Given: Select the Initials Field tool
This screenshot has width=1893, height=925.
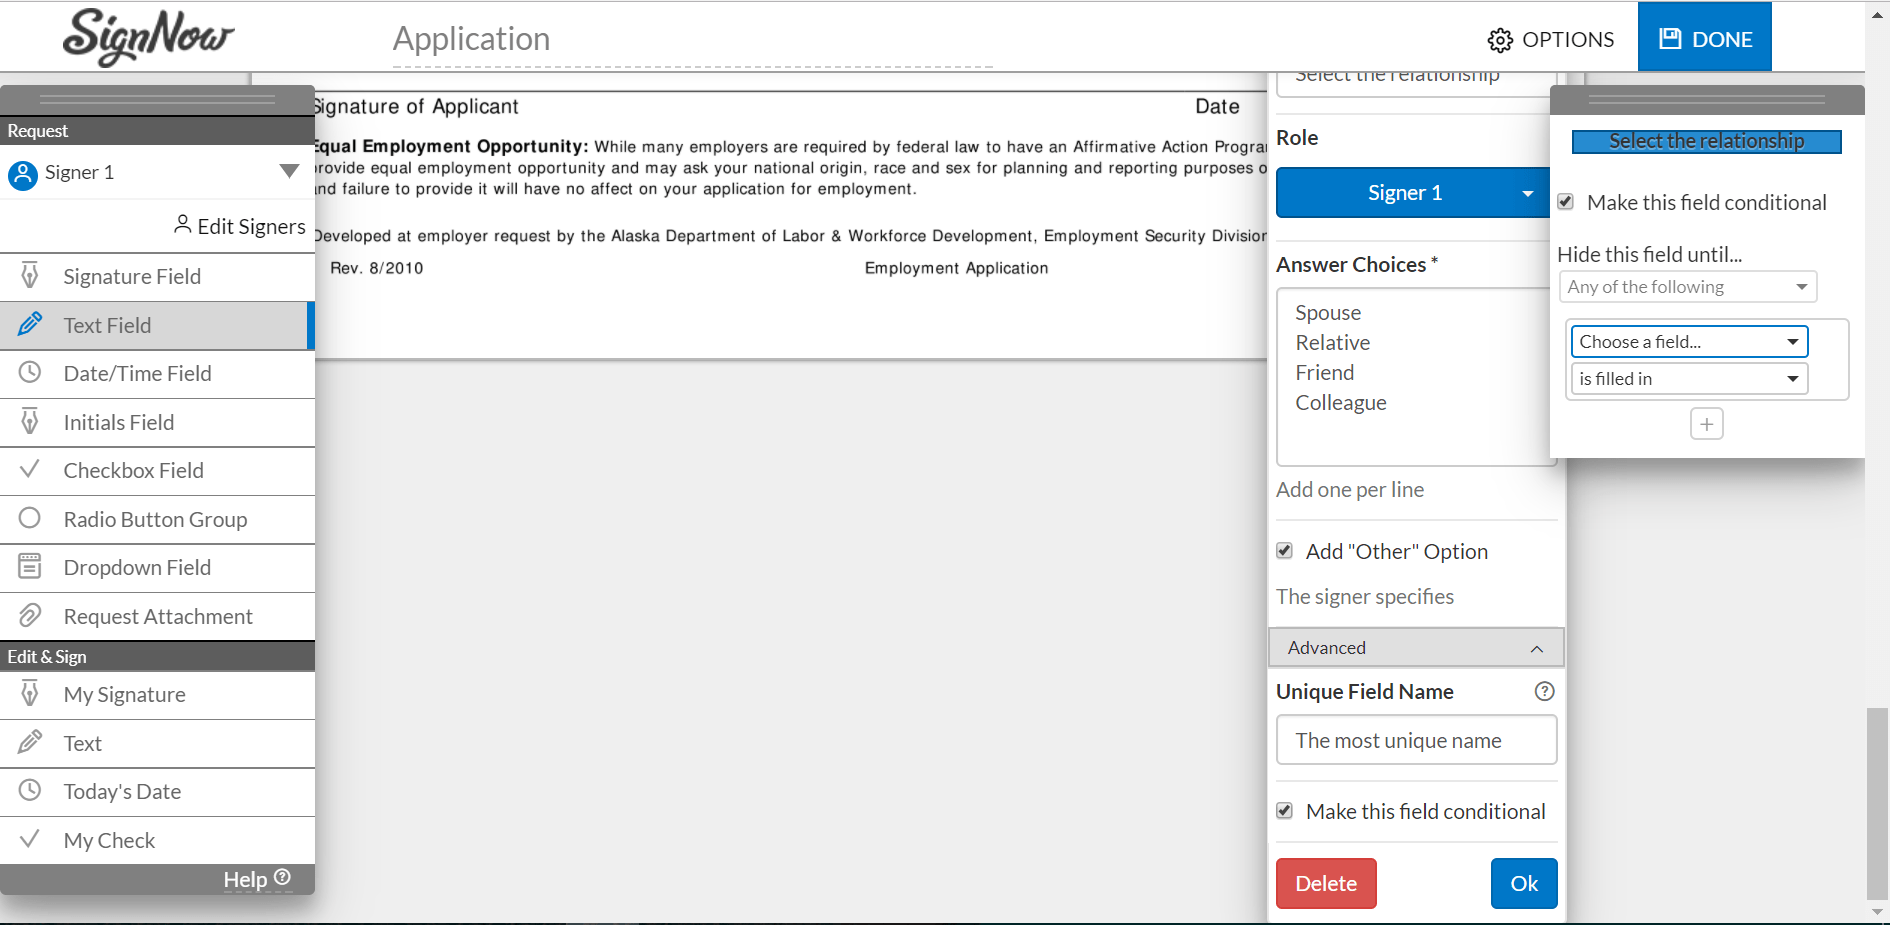Looking at the screenshot, I should click(119, 421).
